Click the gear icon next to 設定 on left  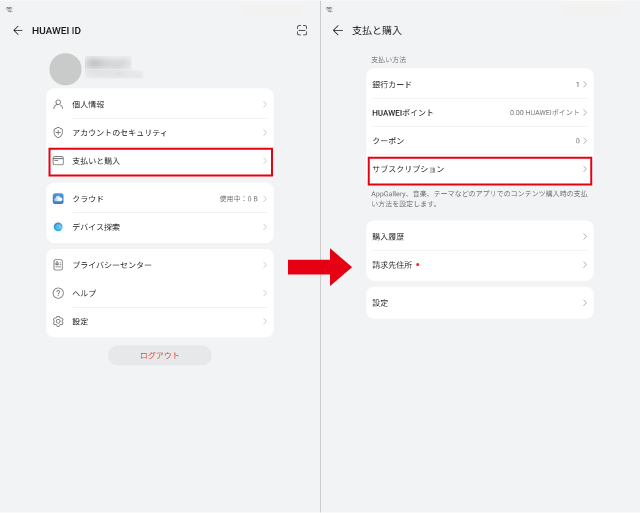click(x=58, y=321)
